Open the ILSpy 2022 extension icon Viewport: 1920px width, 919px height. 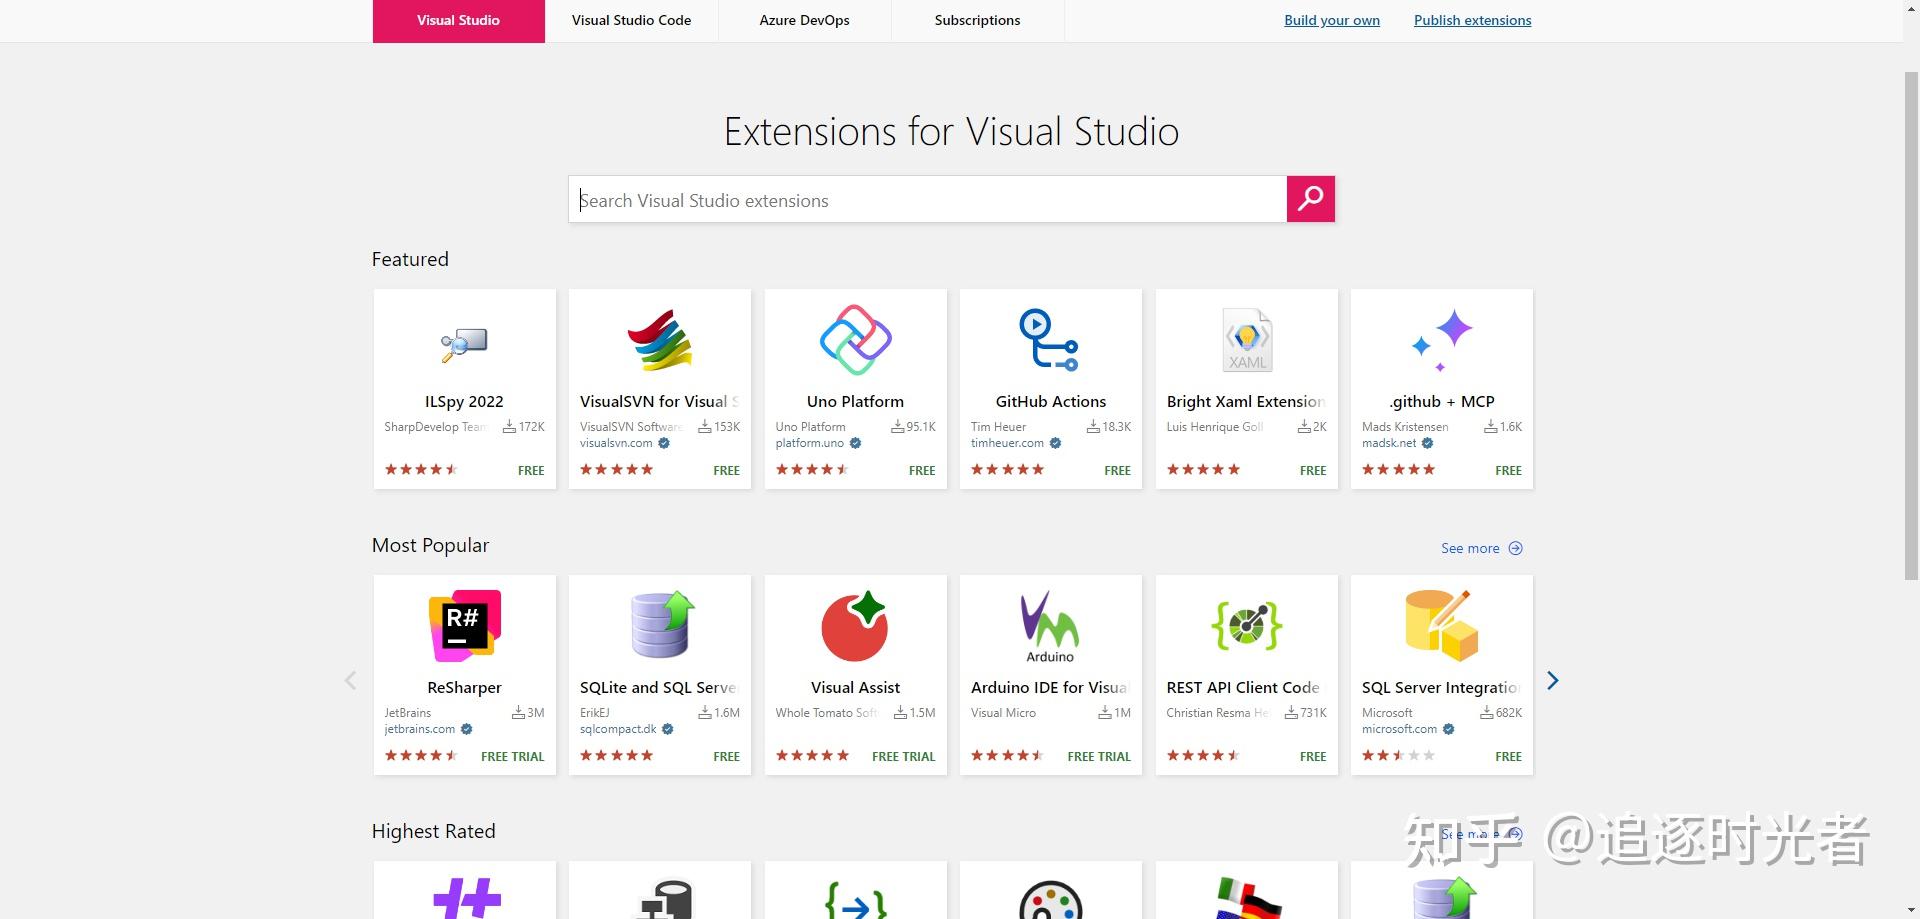pos(464,344)
